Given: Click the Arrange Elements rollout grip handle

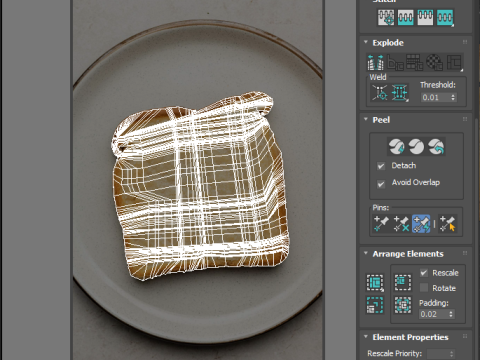Looking at the screenshot, I should coord(465,253).
